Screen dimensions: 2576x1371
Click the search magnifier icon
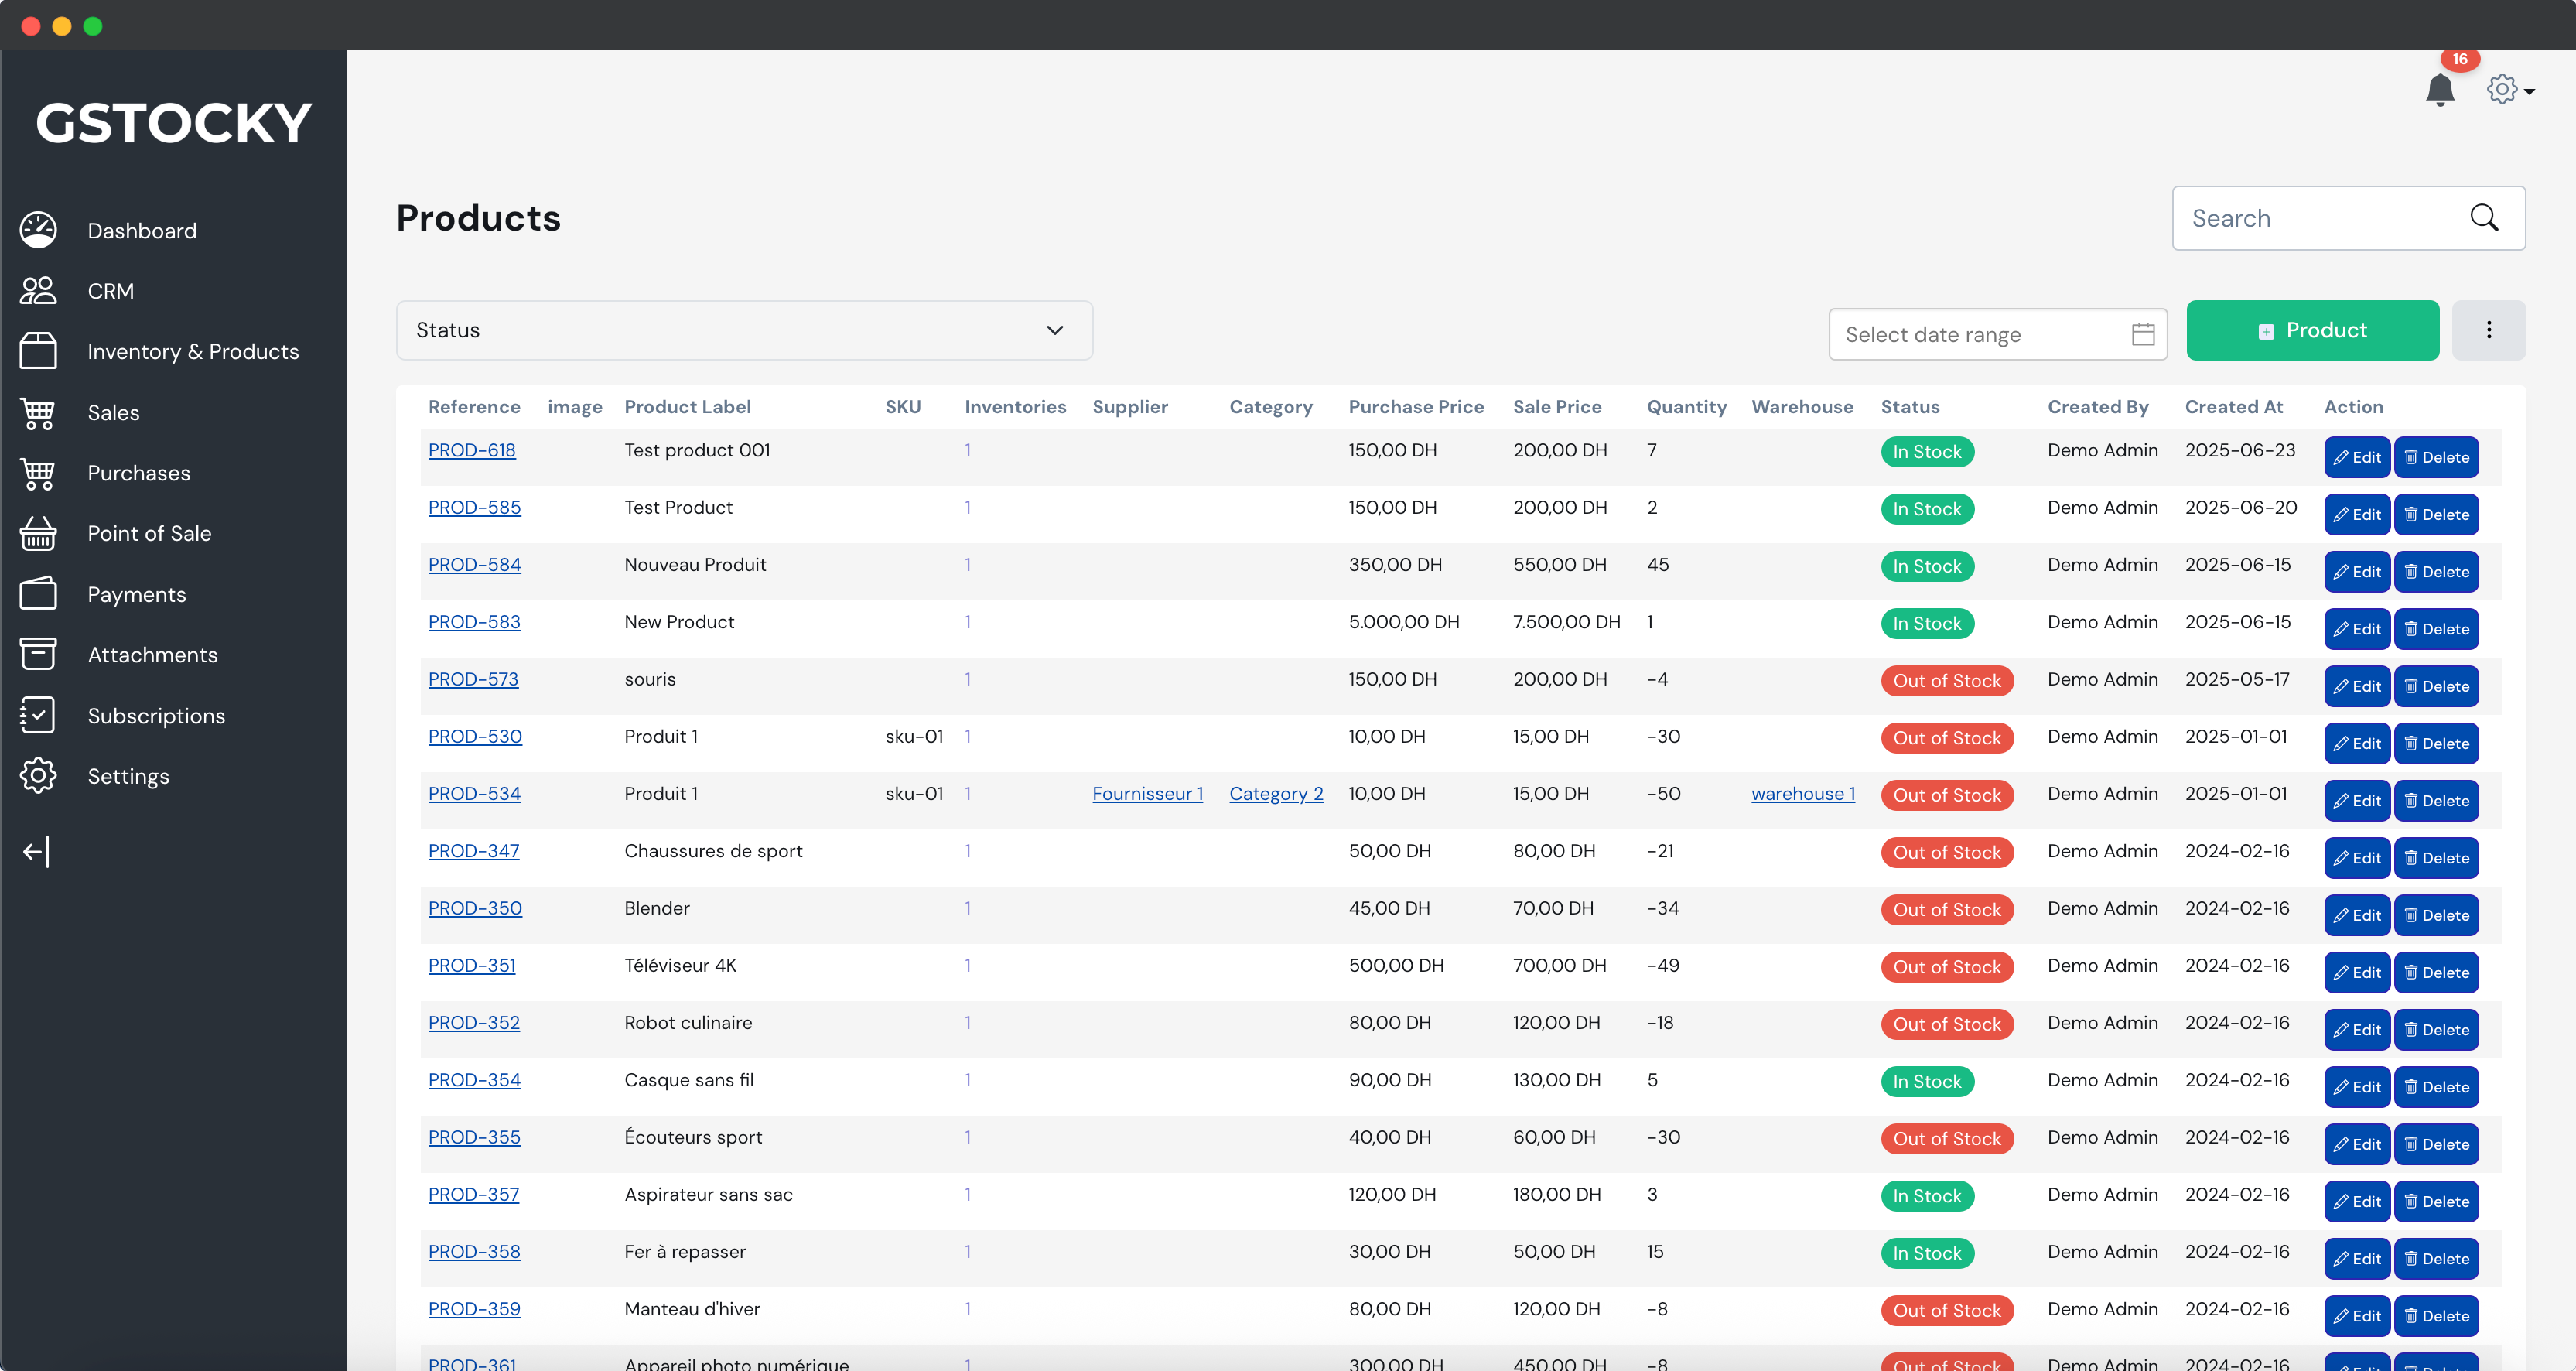[x=2484, y=218]
